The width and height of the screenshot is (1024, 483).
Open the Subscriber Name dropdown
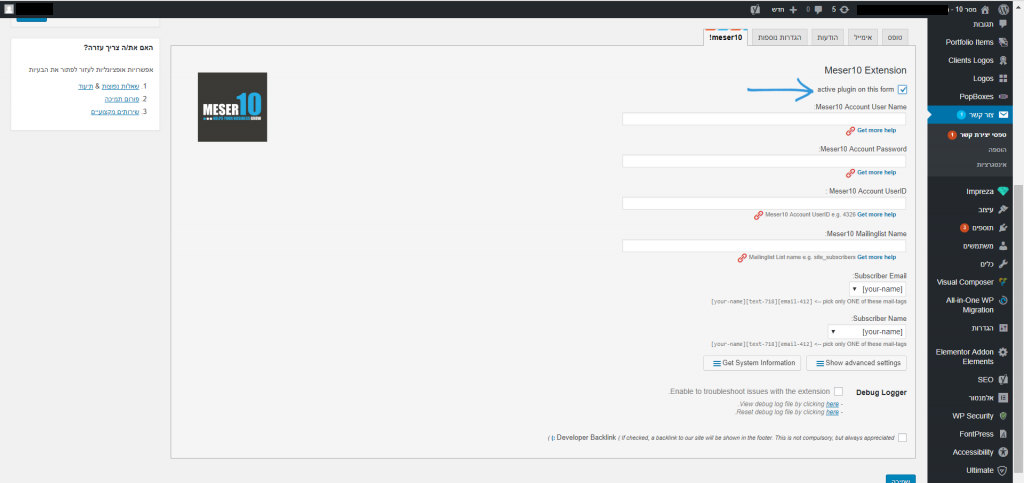867,331
